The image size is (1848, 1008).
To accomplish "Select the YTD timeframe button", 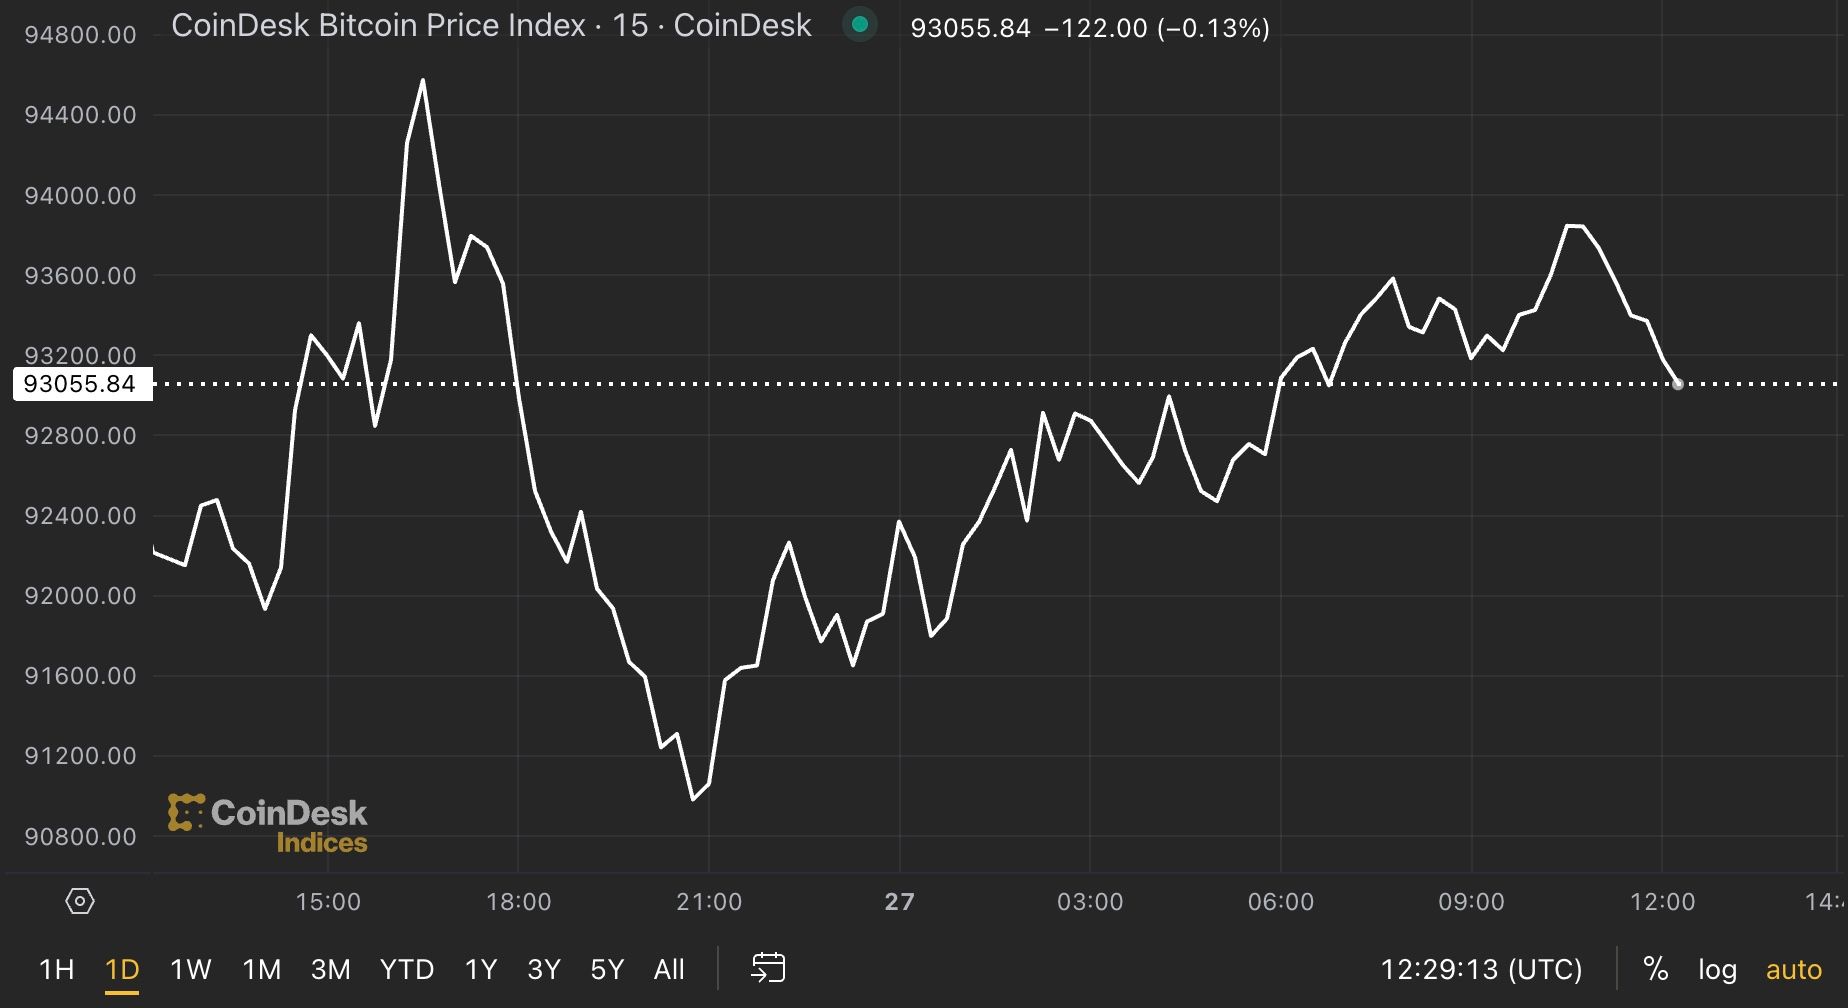I will click(407, 968).
